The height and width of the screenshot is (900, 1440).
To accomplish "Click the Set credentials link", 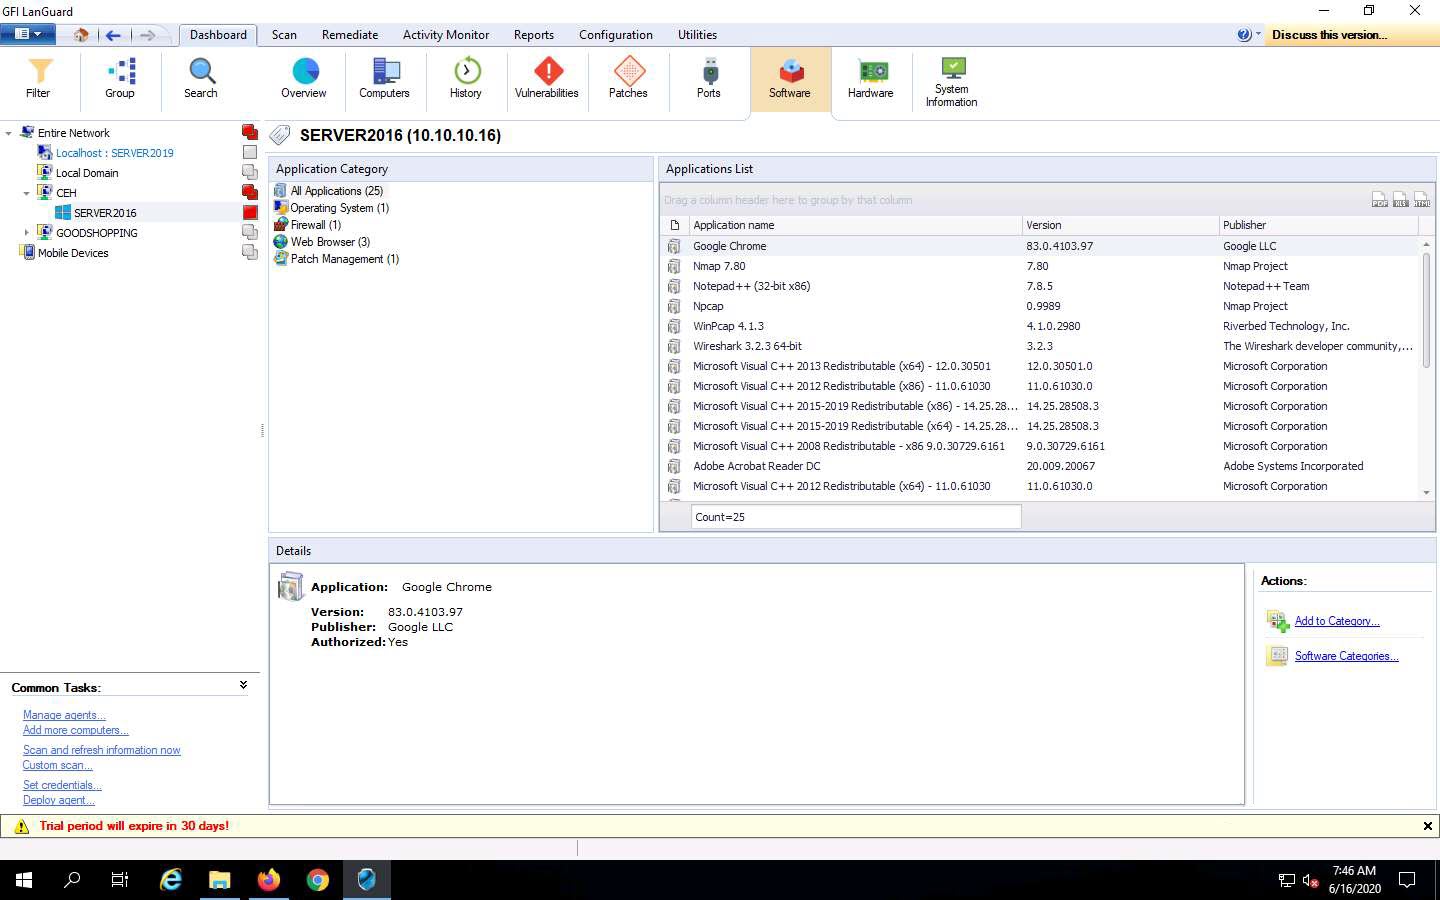I will tap(62, 785).
